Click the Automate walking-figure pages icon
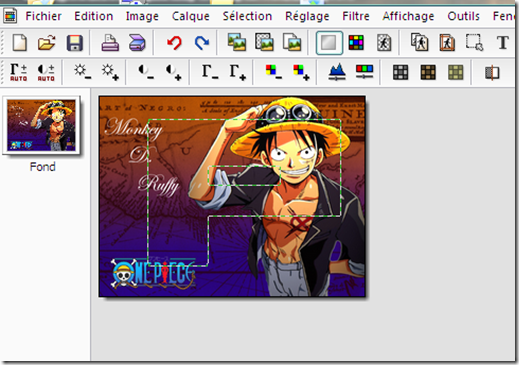This screenshot has height=365, width=519. click(x=420, y=43)
